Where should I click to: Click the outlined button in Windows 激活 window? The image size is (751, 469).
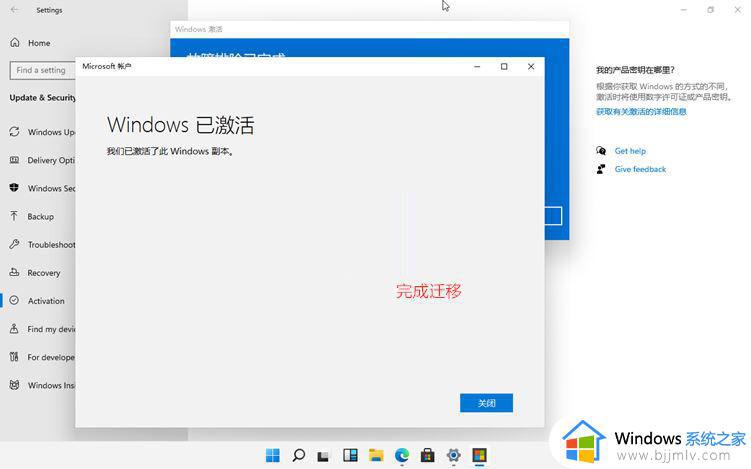coord(553,216)
